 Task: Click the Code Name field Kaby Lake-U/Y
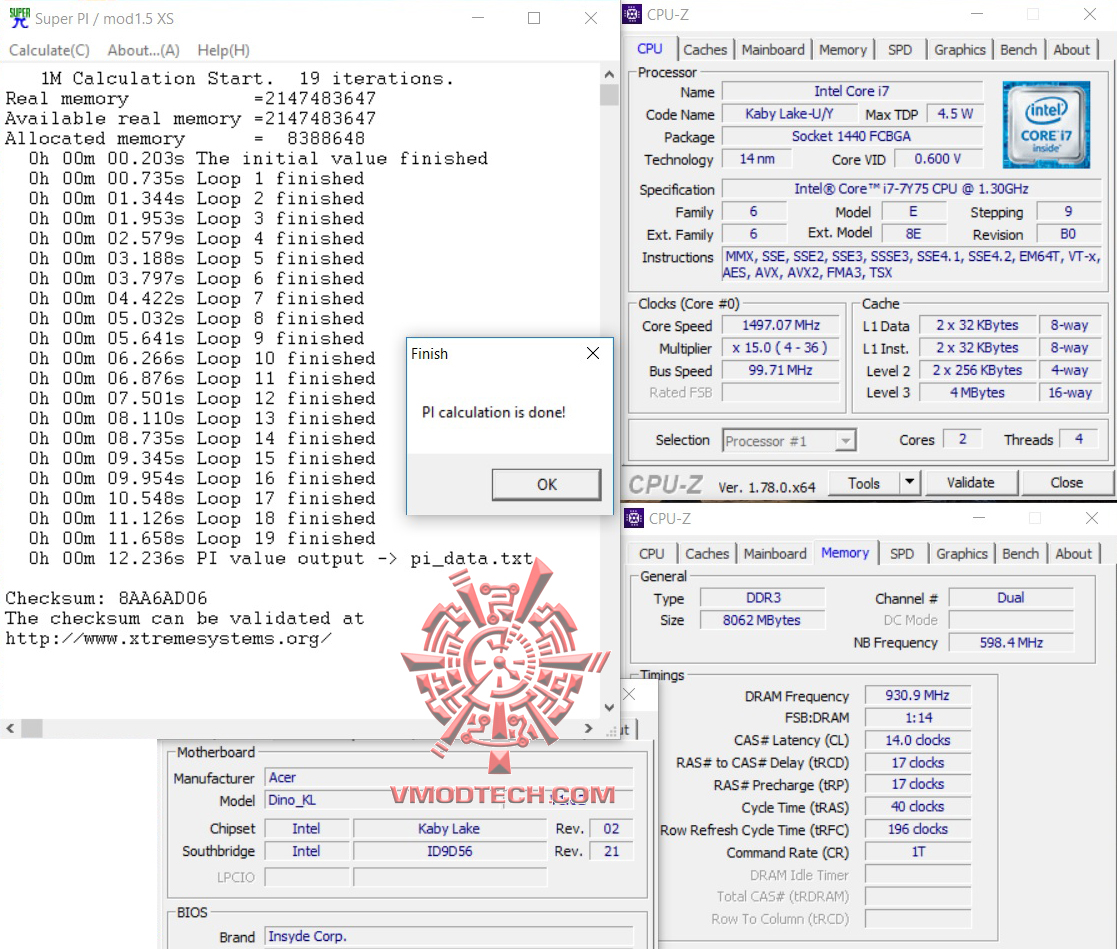click(789, 114)
